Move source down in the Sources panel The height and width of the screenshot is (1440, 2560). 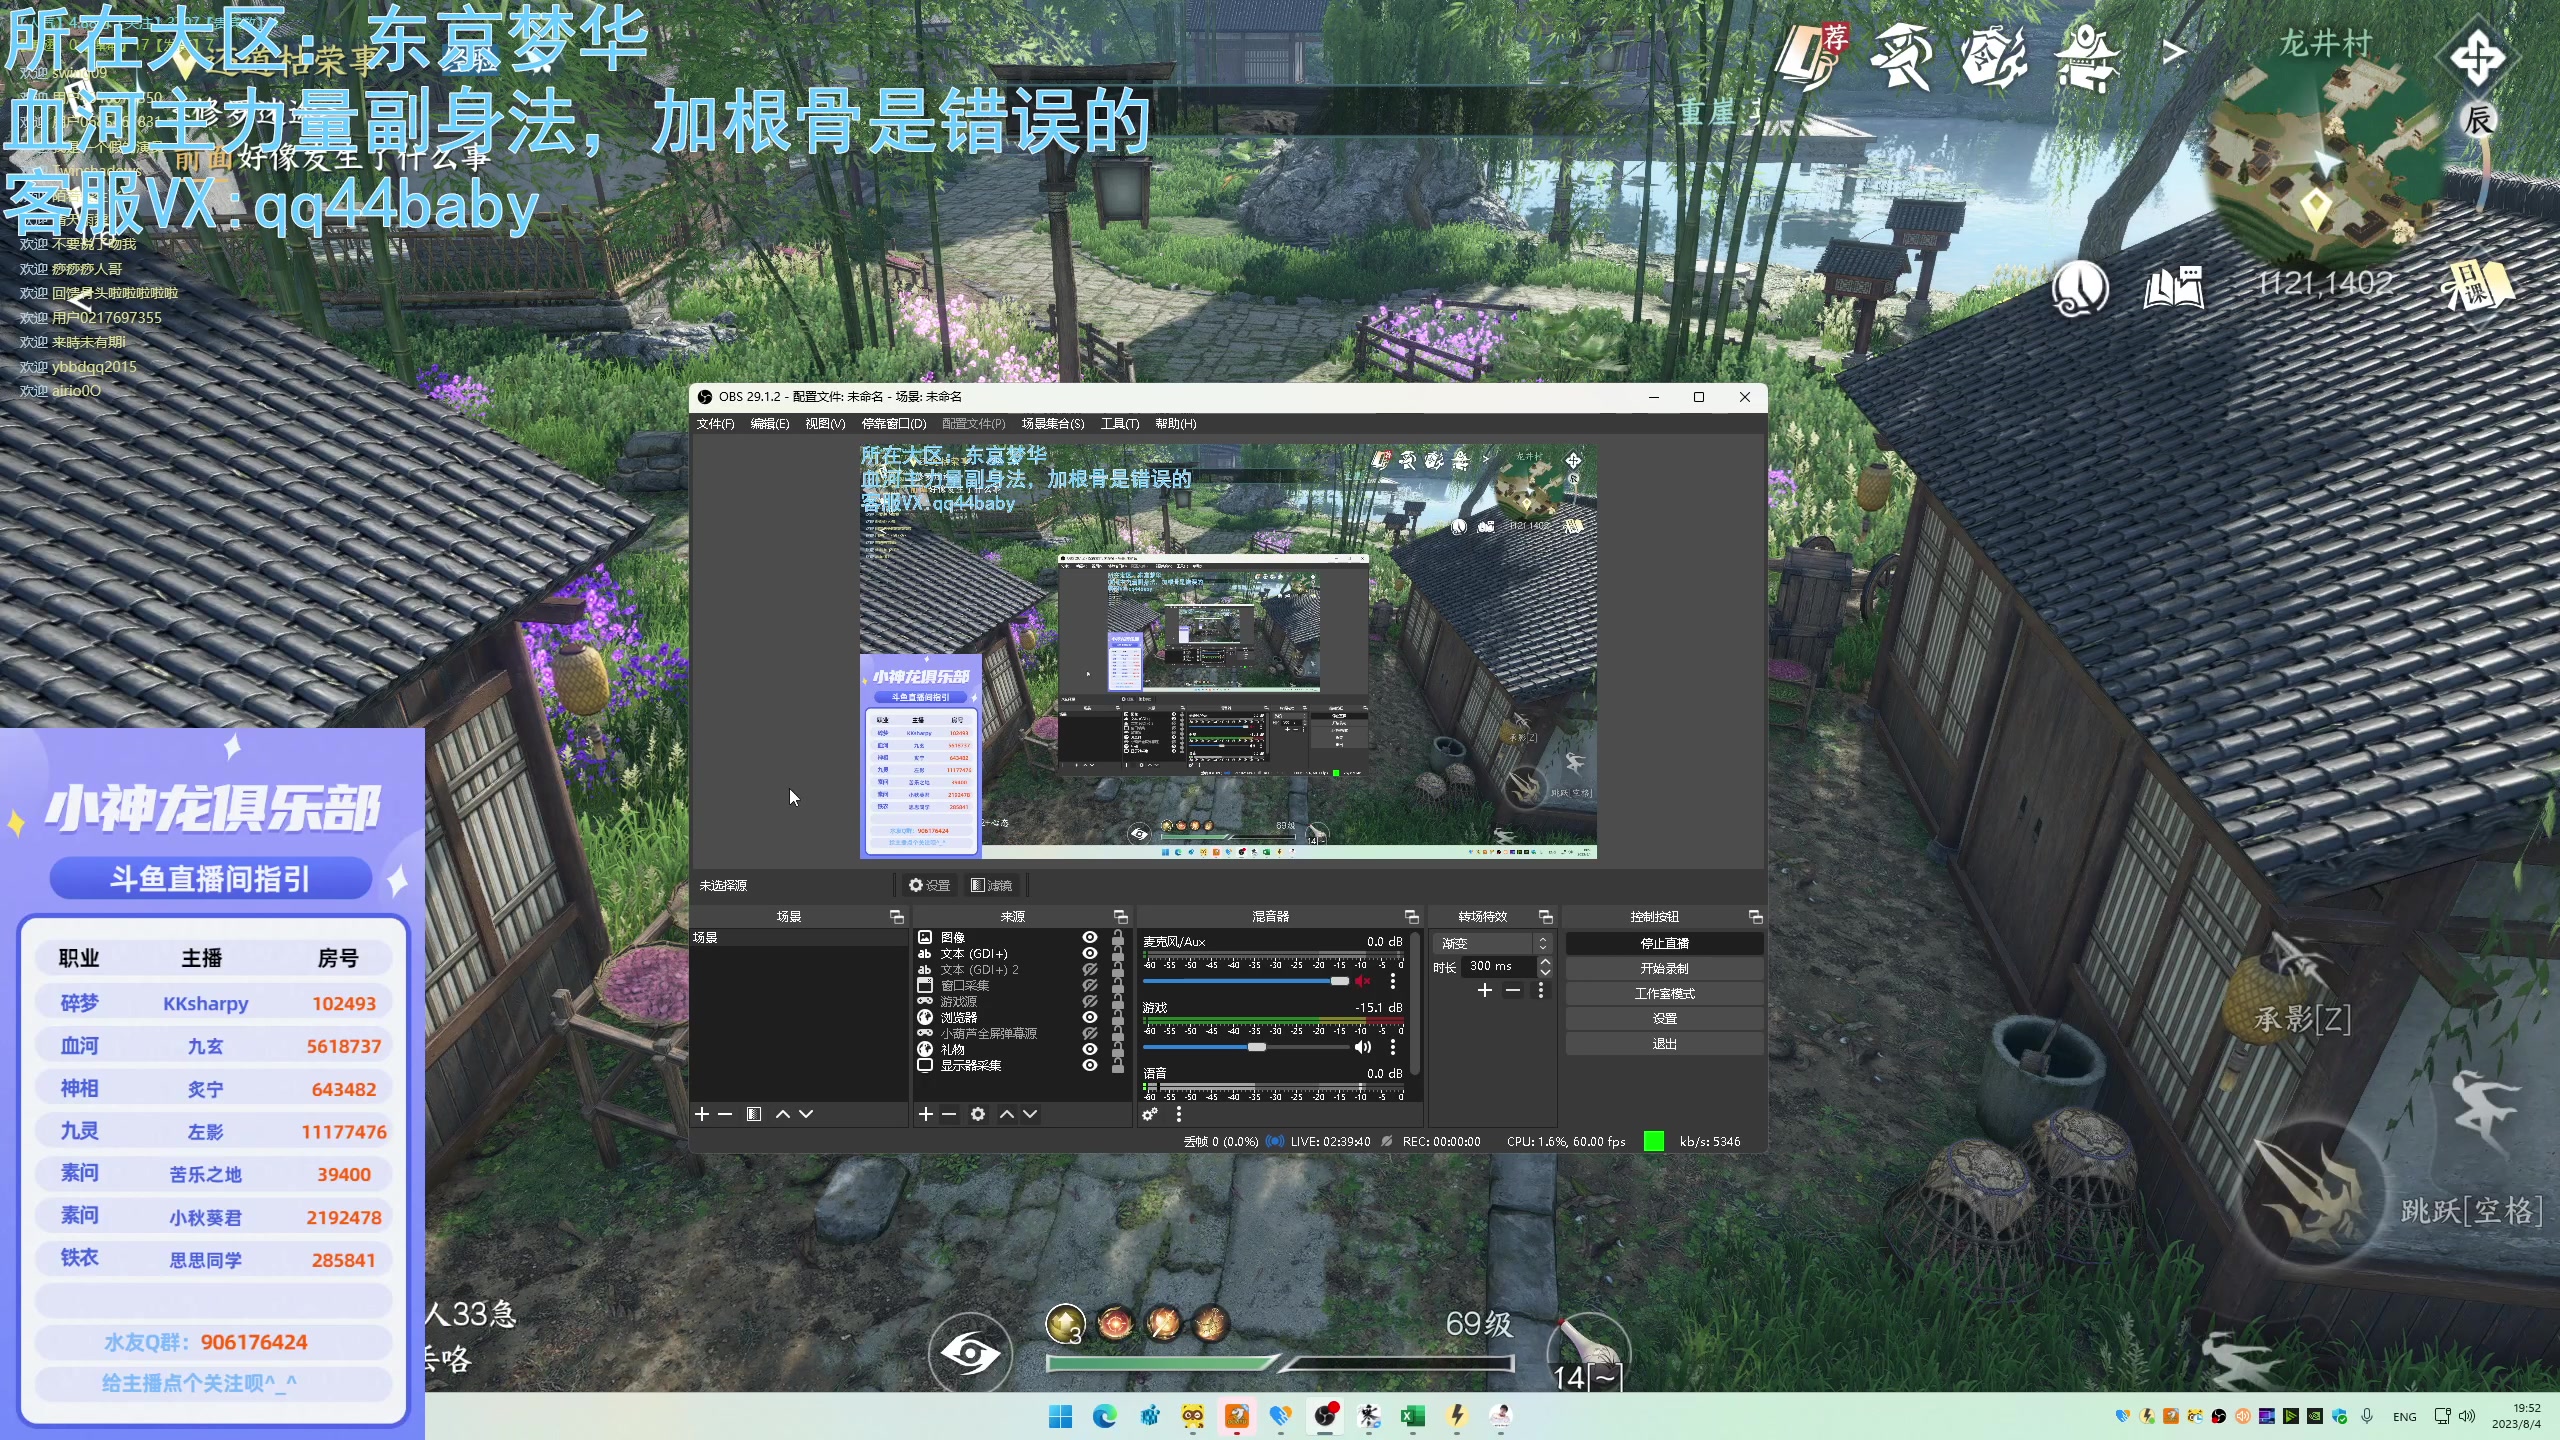1030,1114
